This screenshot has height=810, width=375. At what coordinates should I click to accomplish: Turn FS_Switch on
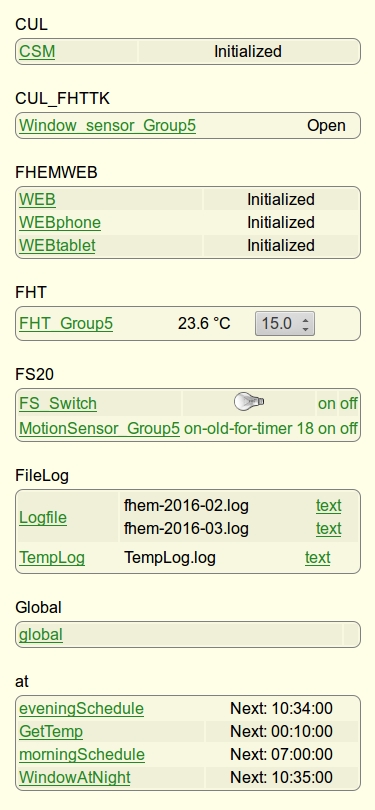coord(327,403)
